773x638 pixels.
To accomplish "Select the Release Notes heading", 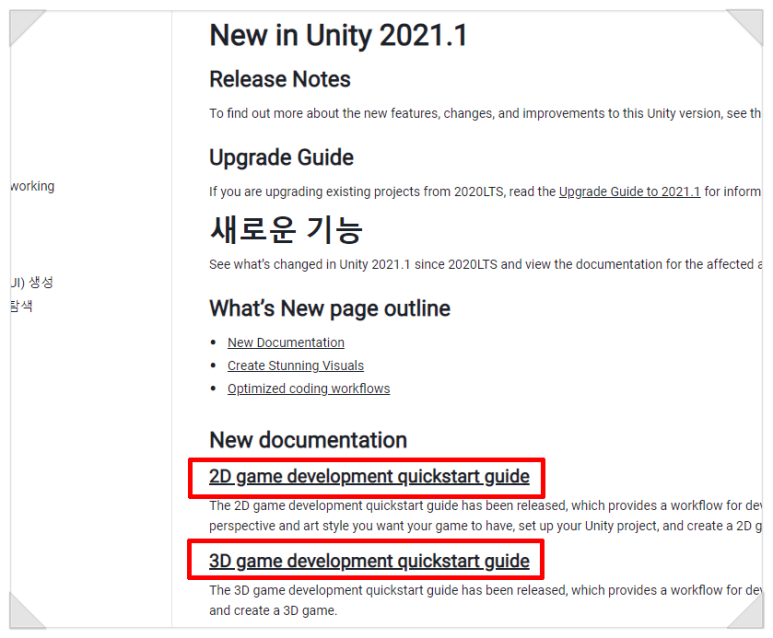I will coord(280,79).
